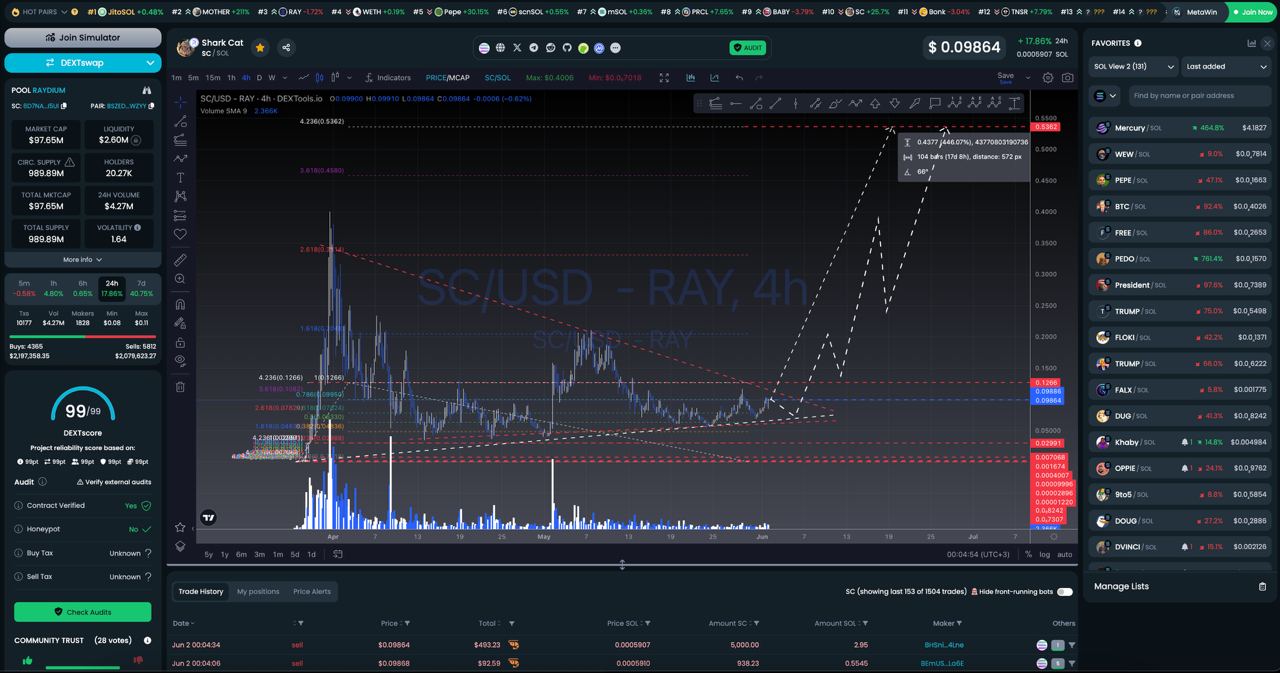Select the crosshair cursor tool in chart sidebar
1280x673 pixels.
pos(180,102)
